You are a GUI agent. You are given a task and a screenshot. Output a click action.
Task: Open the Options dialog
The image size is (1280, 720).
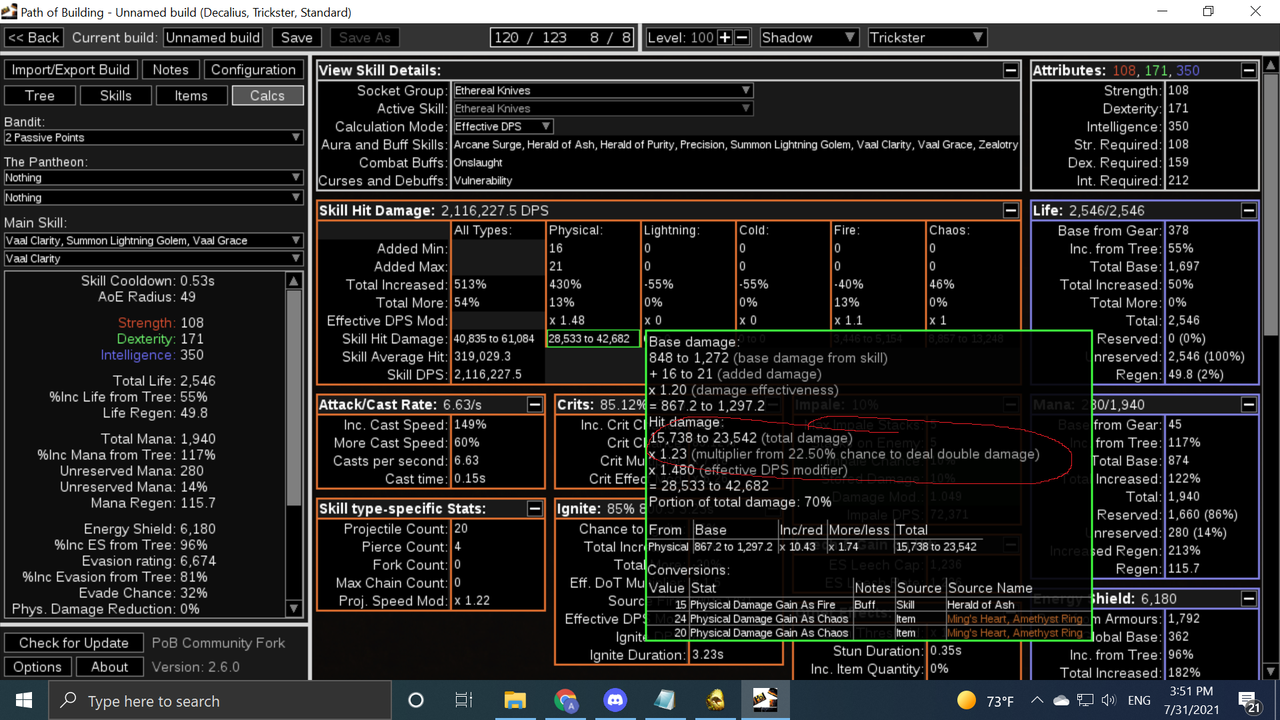pyautogui.click(x=38, y=667)
